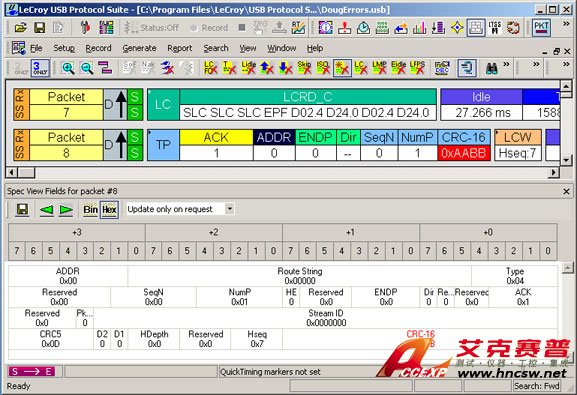Click the Save floppy disk toolbar icon
Viewport: 577px width, 395px height.
[x=40, y=28]
